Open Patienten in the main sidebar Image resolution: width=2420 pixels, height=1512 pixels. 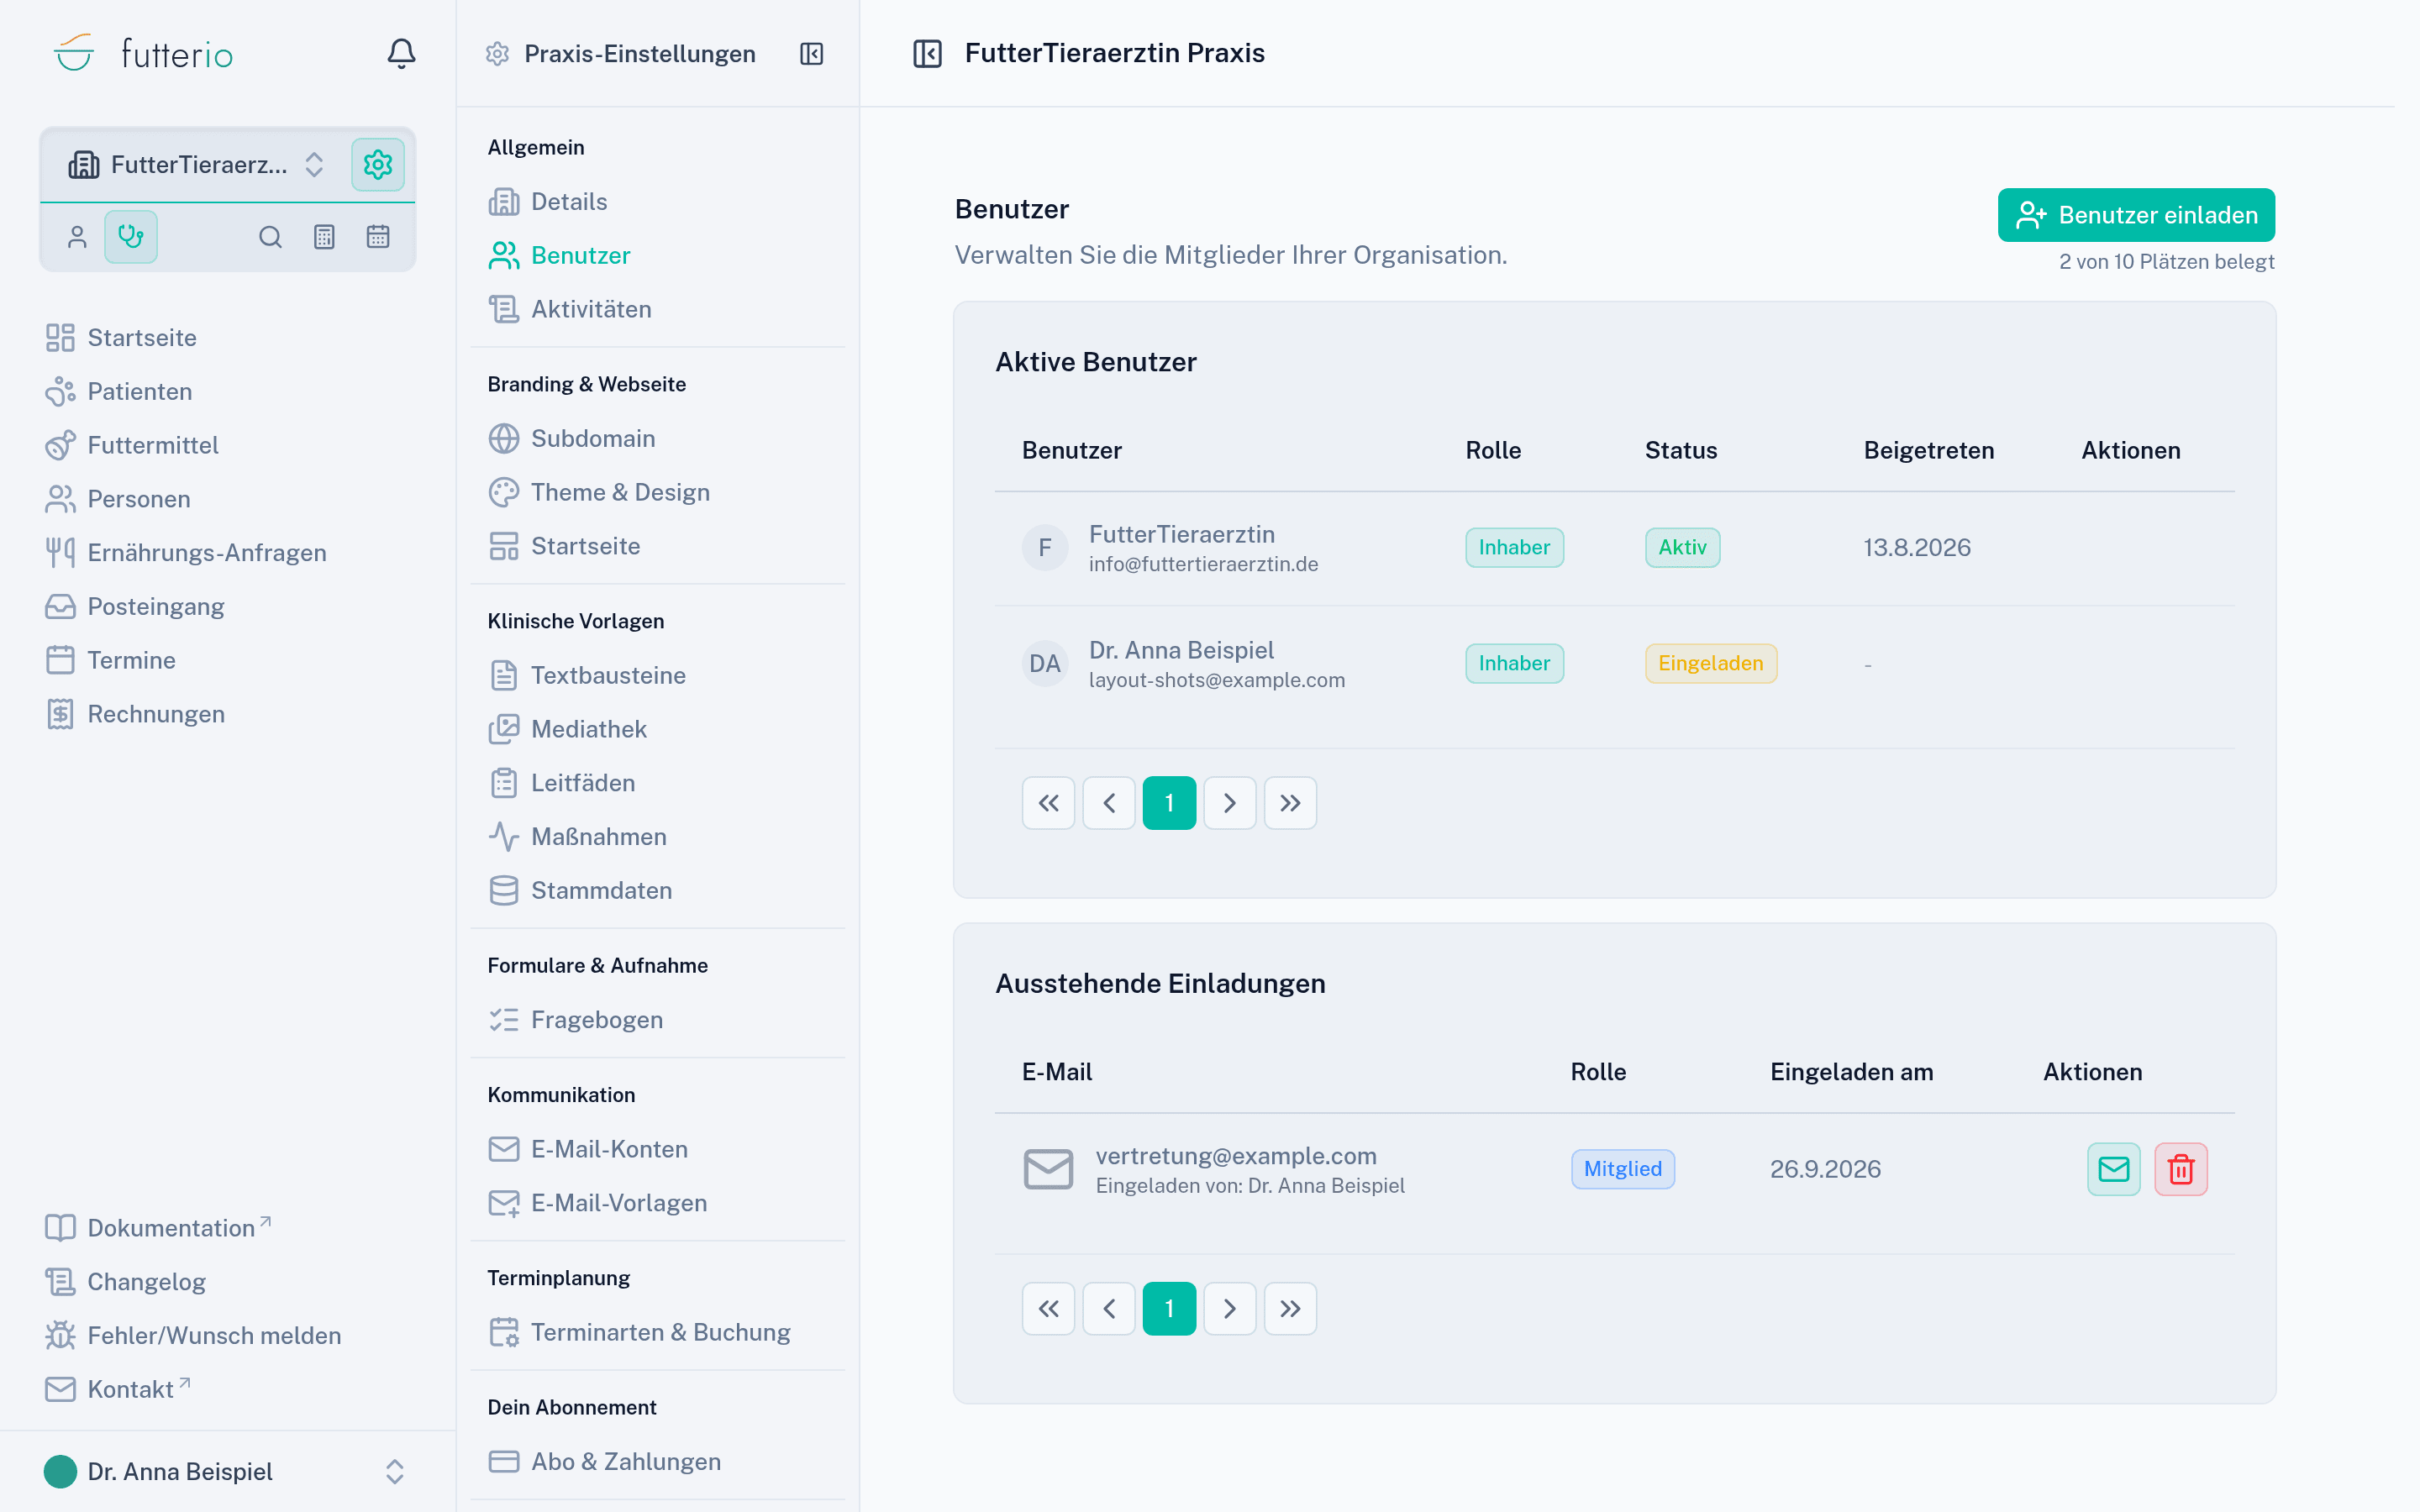click(x=227, y=391)
